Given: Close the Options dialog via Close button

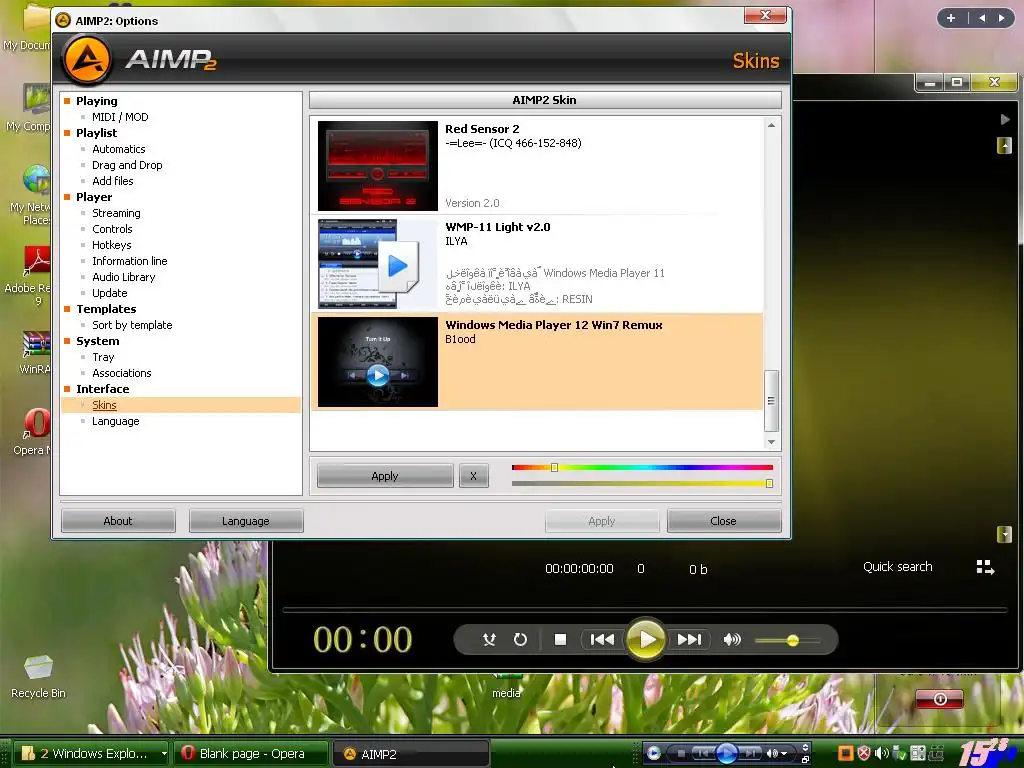Looking at the screenshot, I should click(723, 520).
